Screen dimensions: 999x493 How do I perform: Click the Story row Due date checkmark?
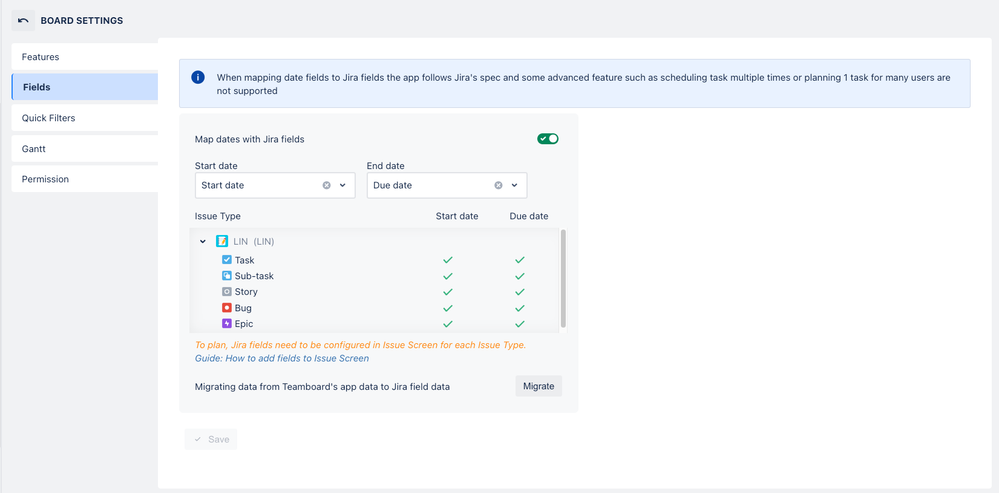click(x=520, y=292)
